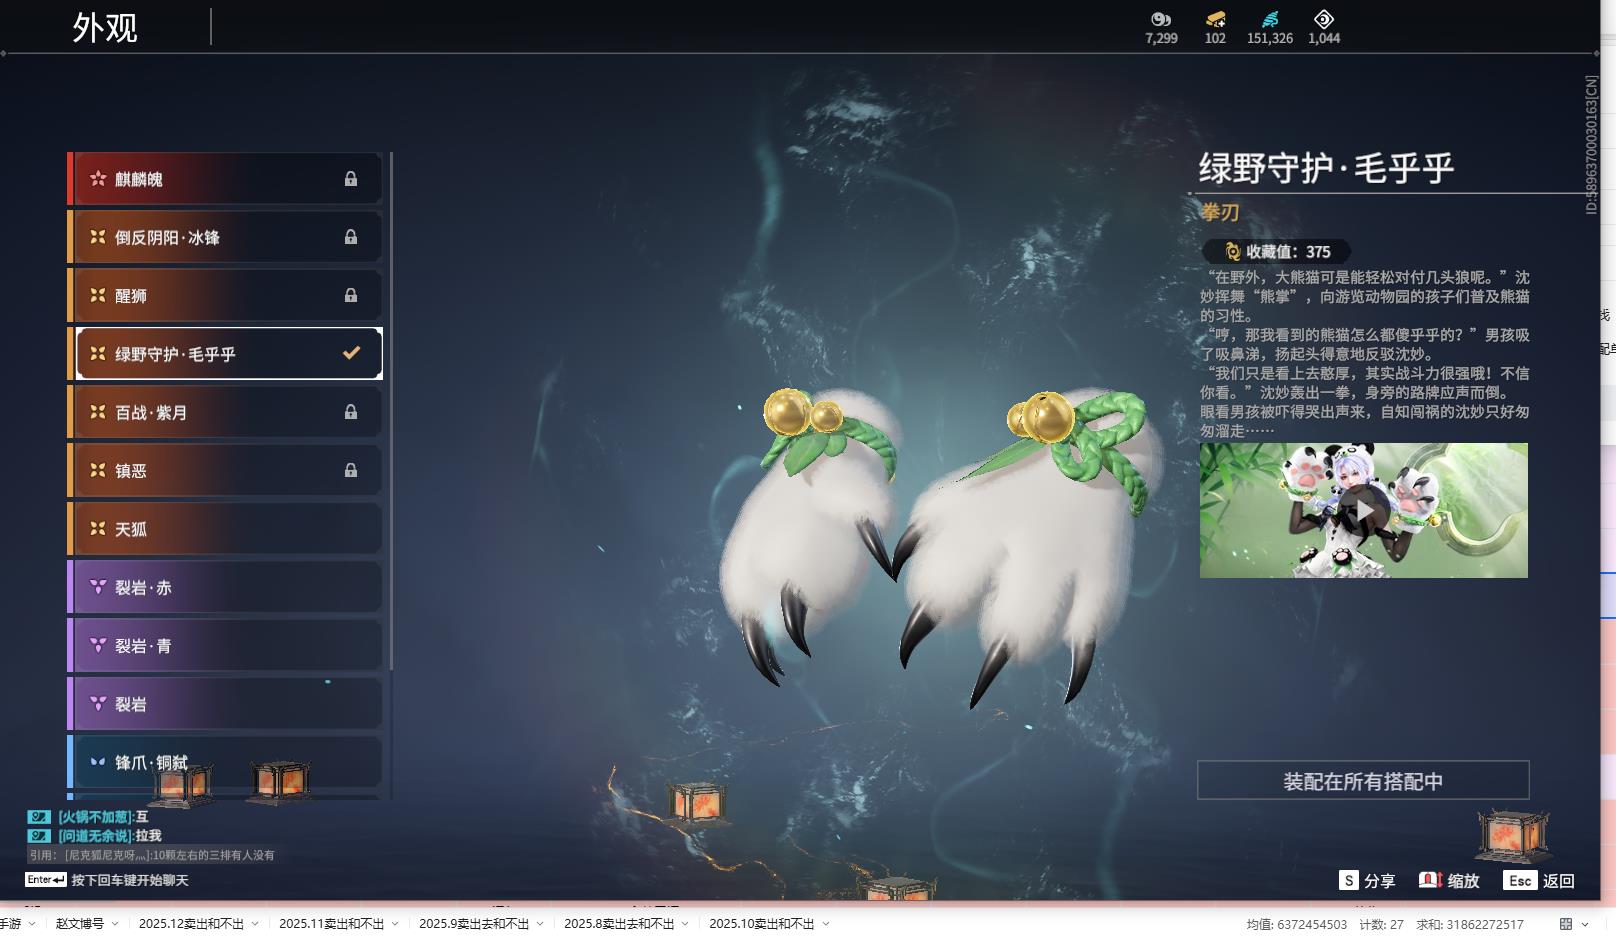
Task: Click the 按下回车键开始聊天 chat prompt
Action: [x=130, y=880]
